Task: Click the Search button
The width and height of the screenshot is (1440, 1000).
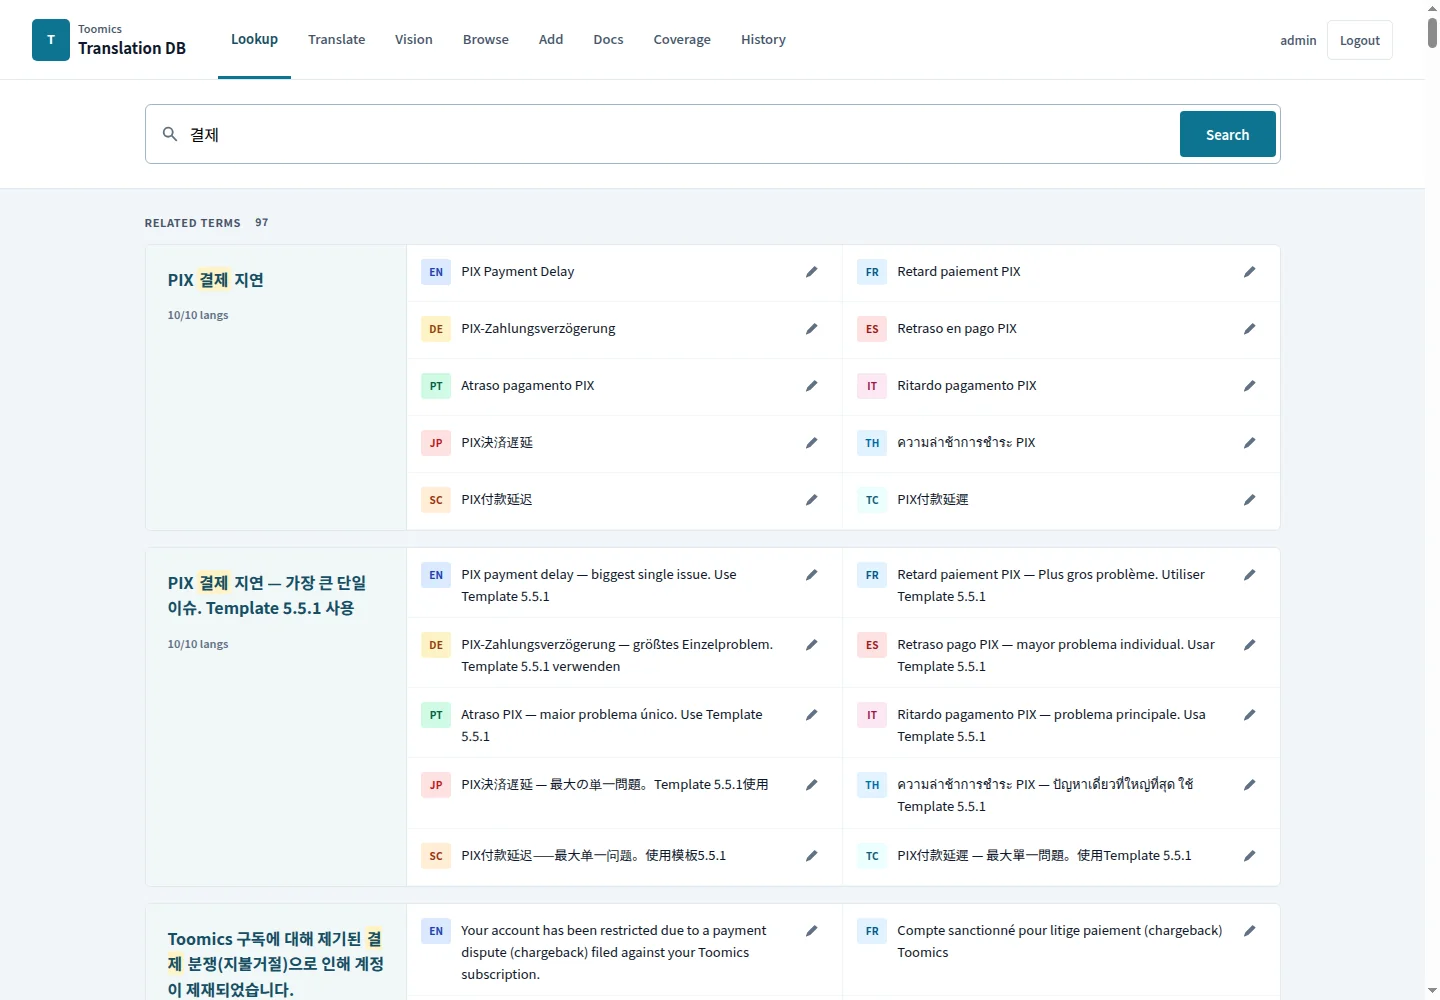Action: point(1228,134)
